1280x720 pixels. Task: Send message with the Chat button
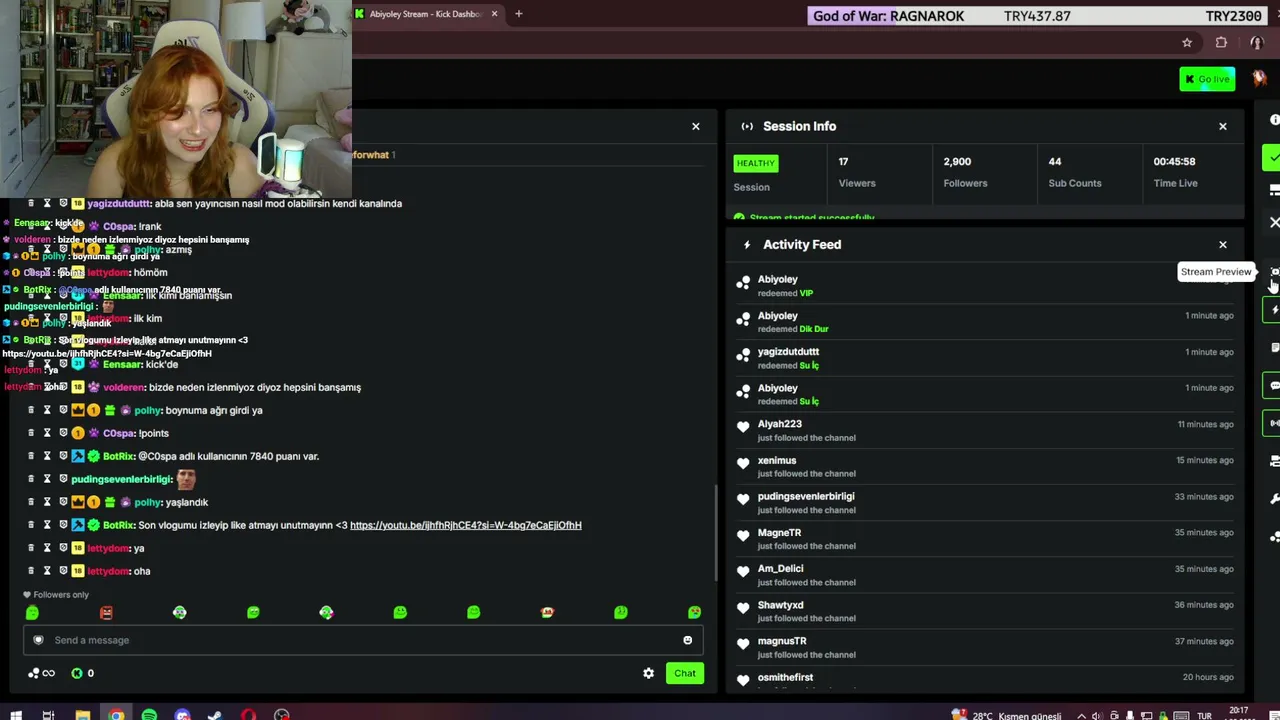pos(685,673)
